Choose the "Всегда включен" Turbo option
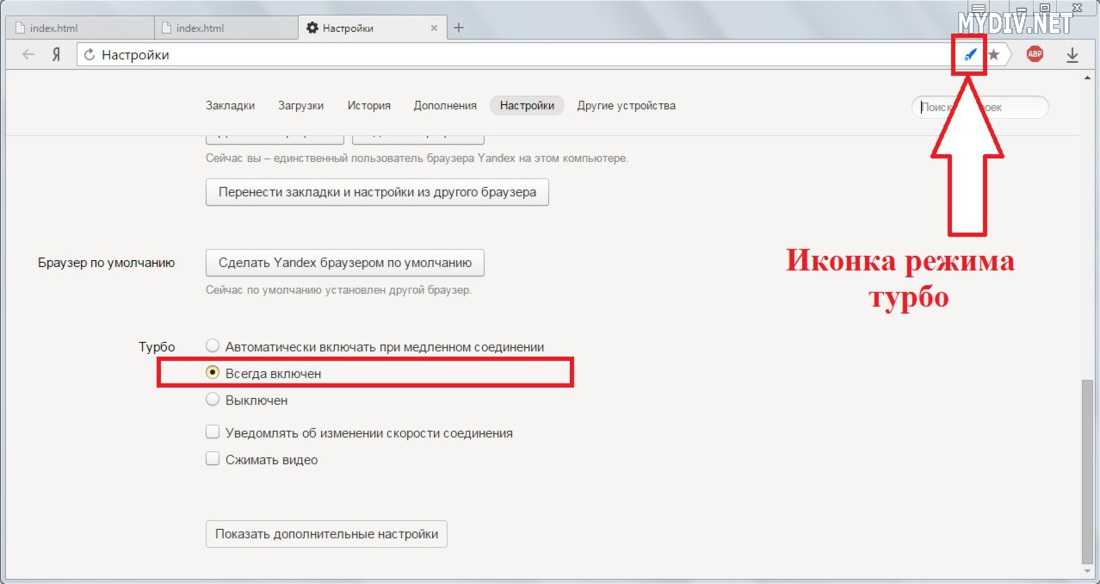 click(213, 373)
